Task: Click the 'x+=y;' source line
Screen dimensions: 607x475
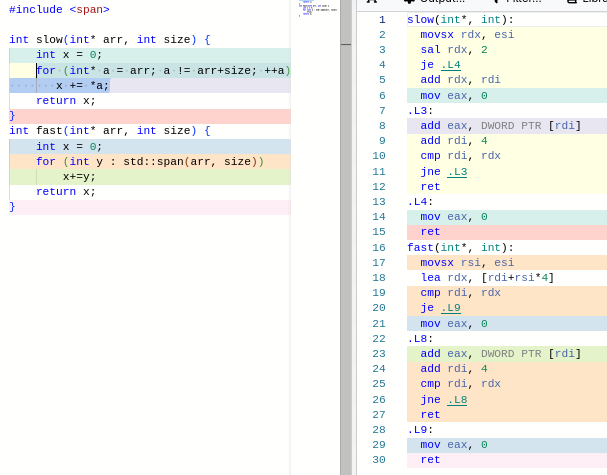Action: point(79,177)
